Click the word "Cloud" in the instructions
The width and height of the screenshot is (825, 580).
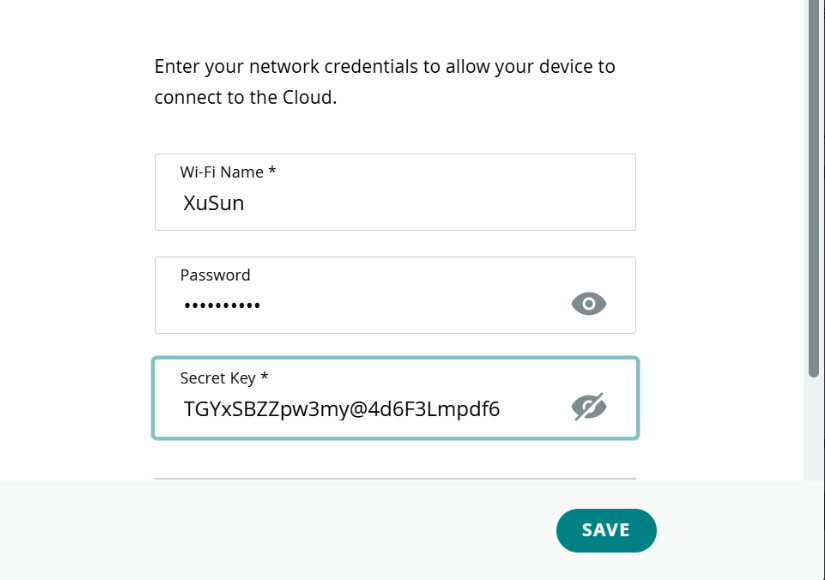coord(308,97)
